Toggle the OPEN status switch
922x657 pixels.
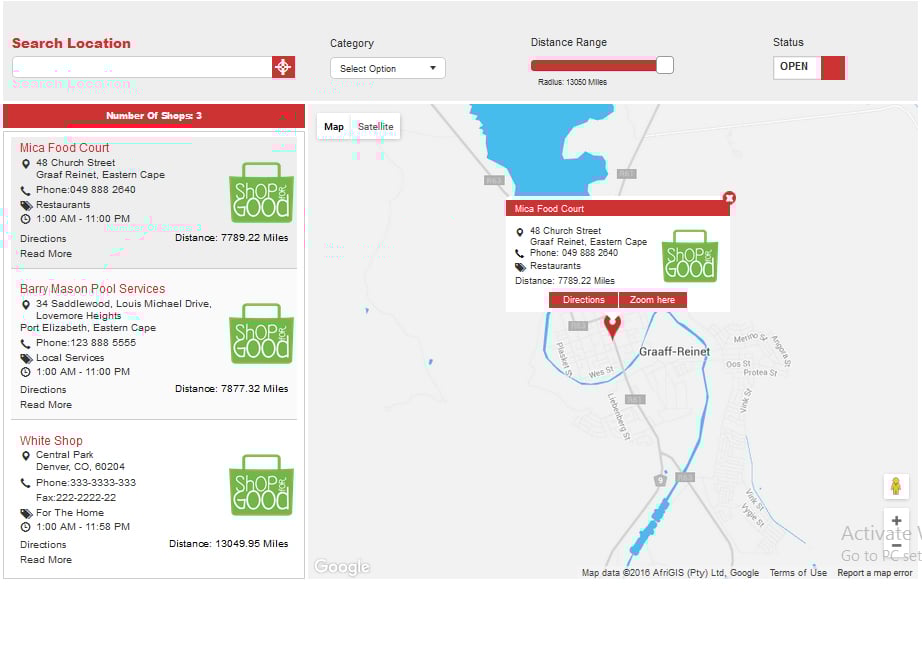tap(809, 67)
